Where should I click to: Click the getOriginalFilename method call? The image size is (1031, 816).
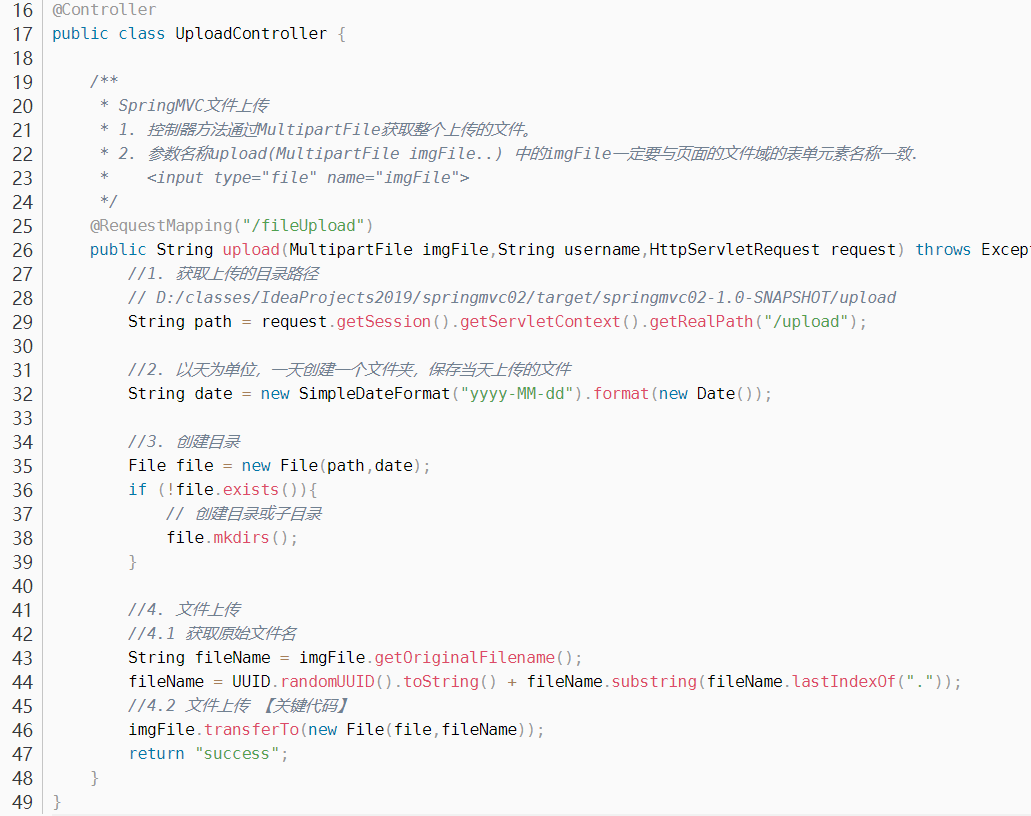[464, 658]
